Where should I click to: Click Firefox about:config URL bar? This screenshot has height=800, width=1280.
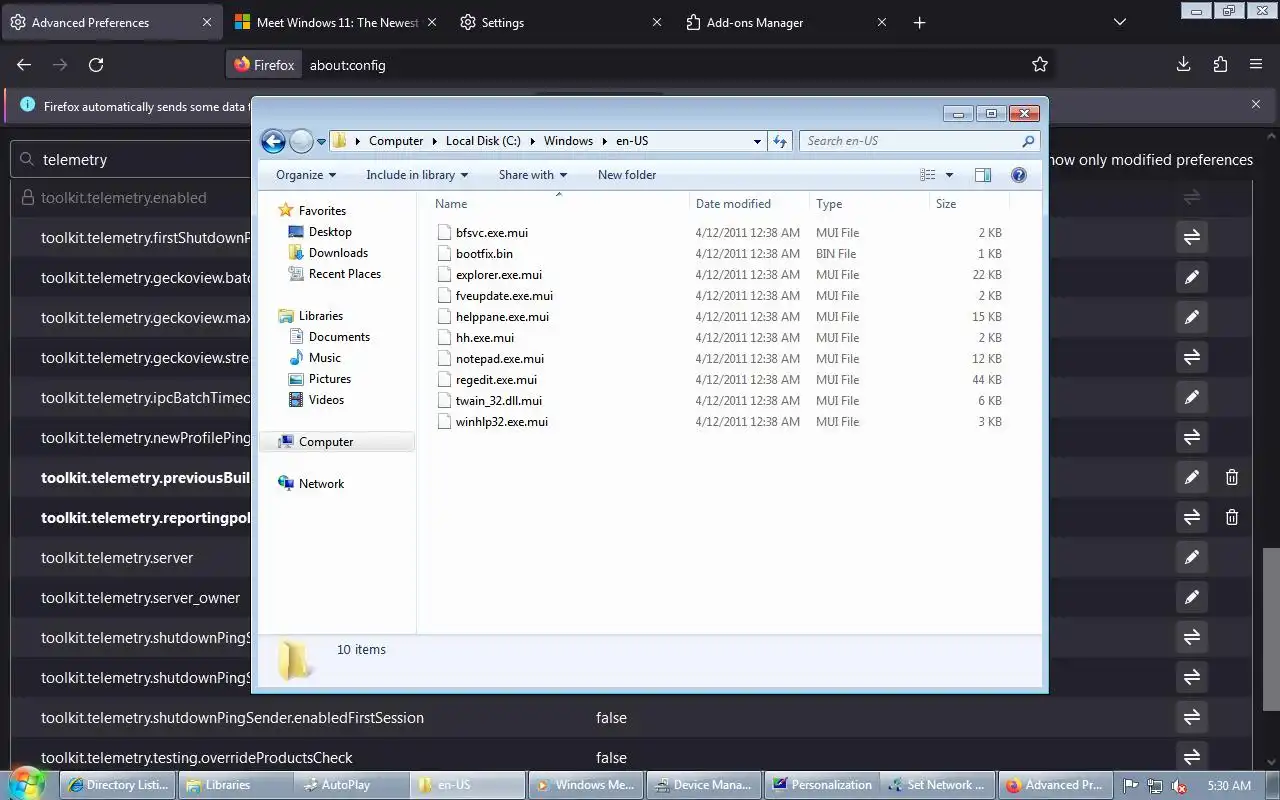pyautogui.click(x=640, y=64)
